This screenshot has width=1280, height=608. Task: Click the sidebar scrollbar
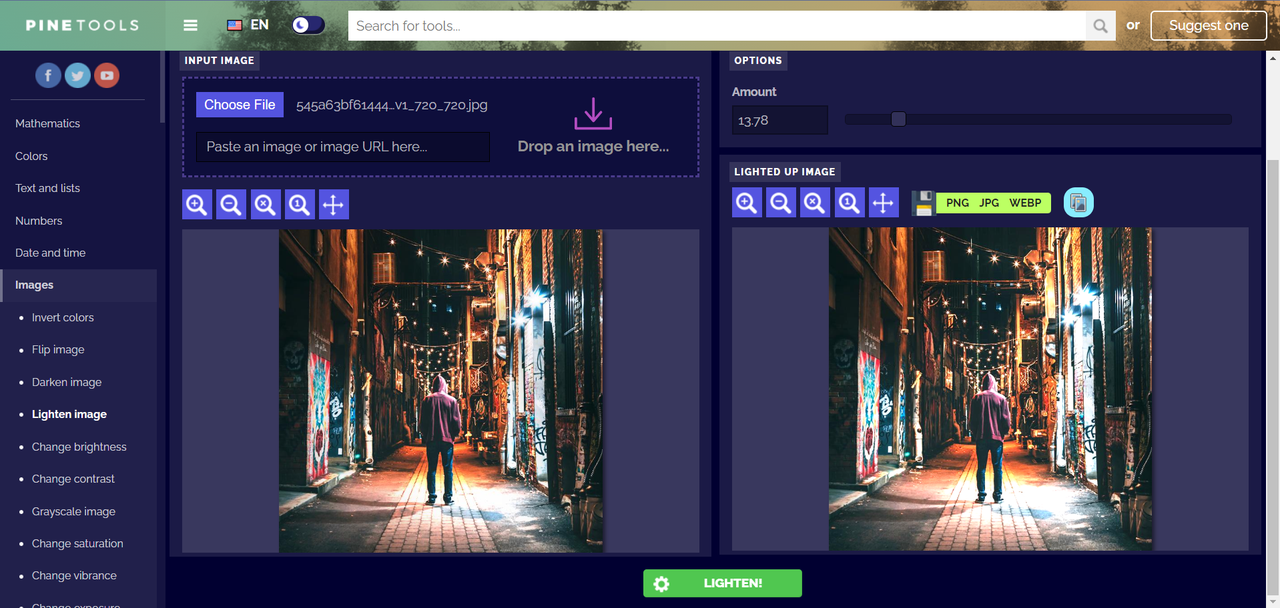tap(162, 86)
